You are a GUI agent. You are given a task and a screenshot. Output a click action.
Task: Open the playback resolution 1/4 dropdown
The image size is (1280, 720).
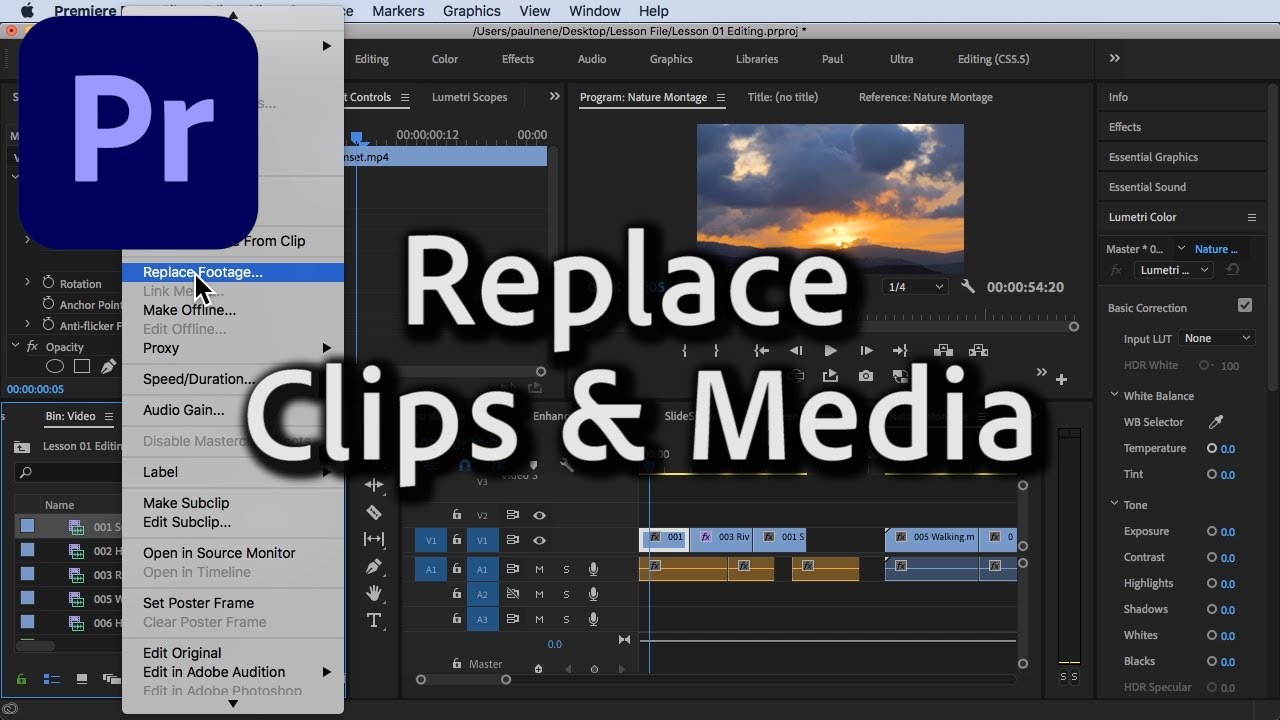tap(916, 287)
